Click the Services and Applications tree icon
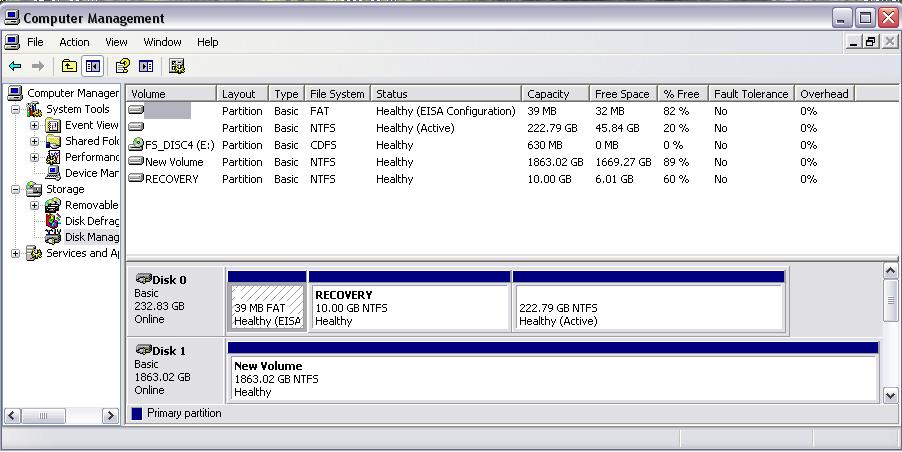This screenshot has width=902, height=452. coord(35,252)
